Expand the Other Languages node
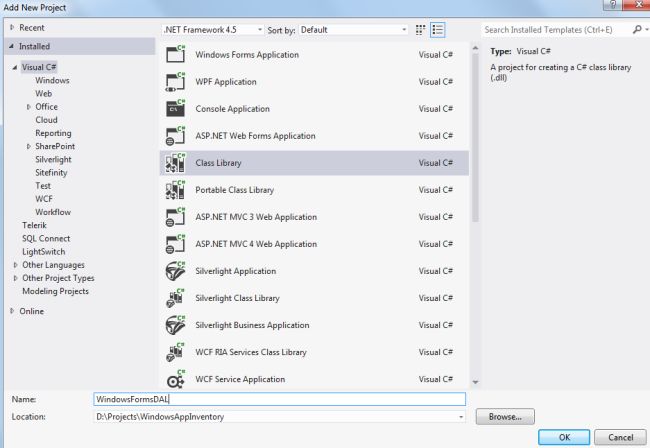The image size is (650, 448). pos(15,265)
